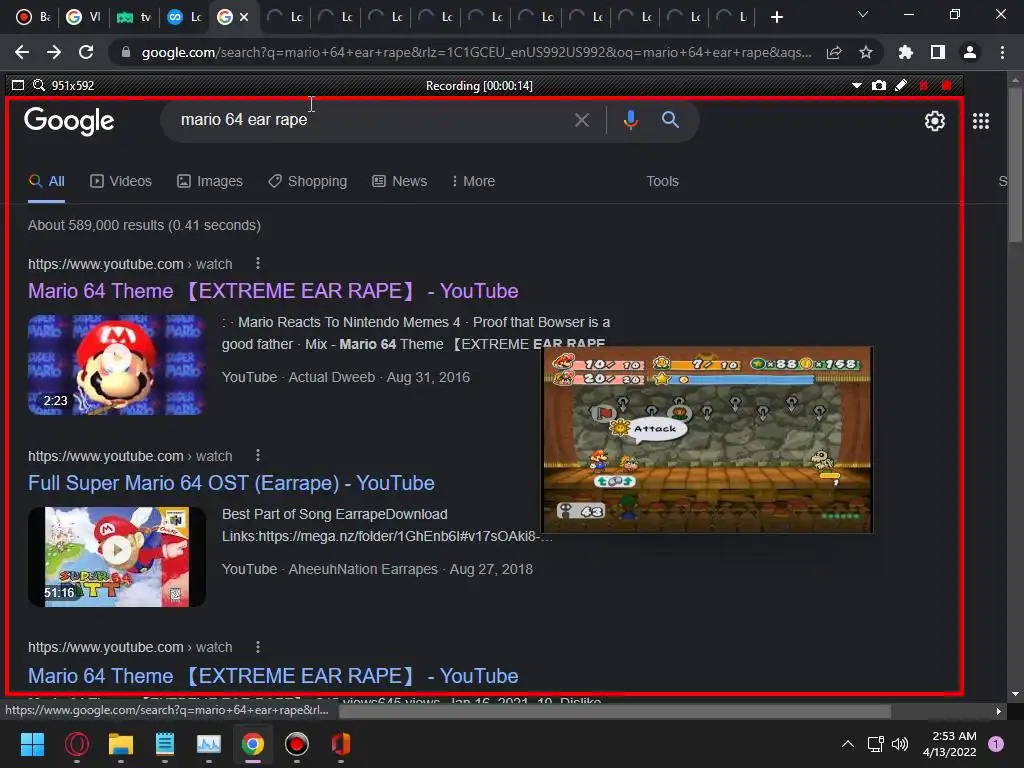Open Opera from the taskbar
Viewport: 1024px width, 768px height.
pyautogui.click(x=76, y=744)
